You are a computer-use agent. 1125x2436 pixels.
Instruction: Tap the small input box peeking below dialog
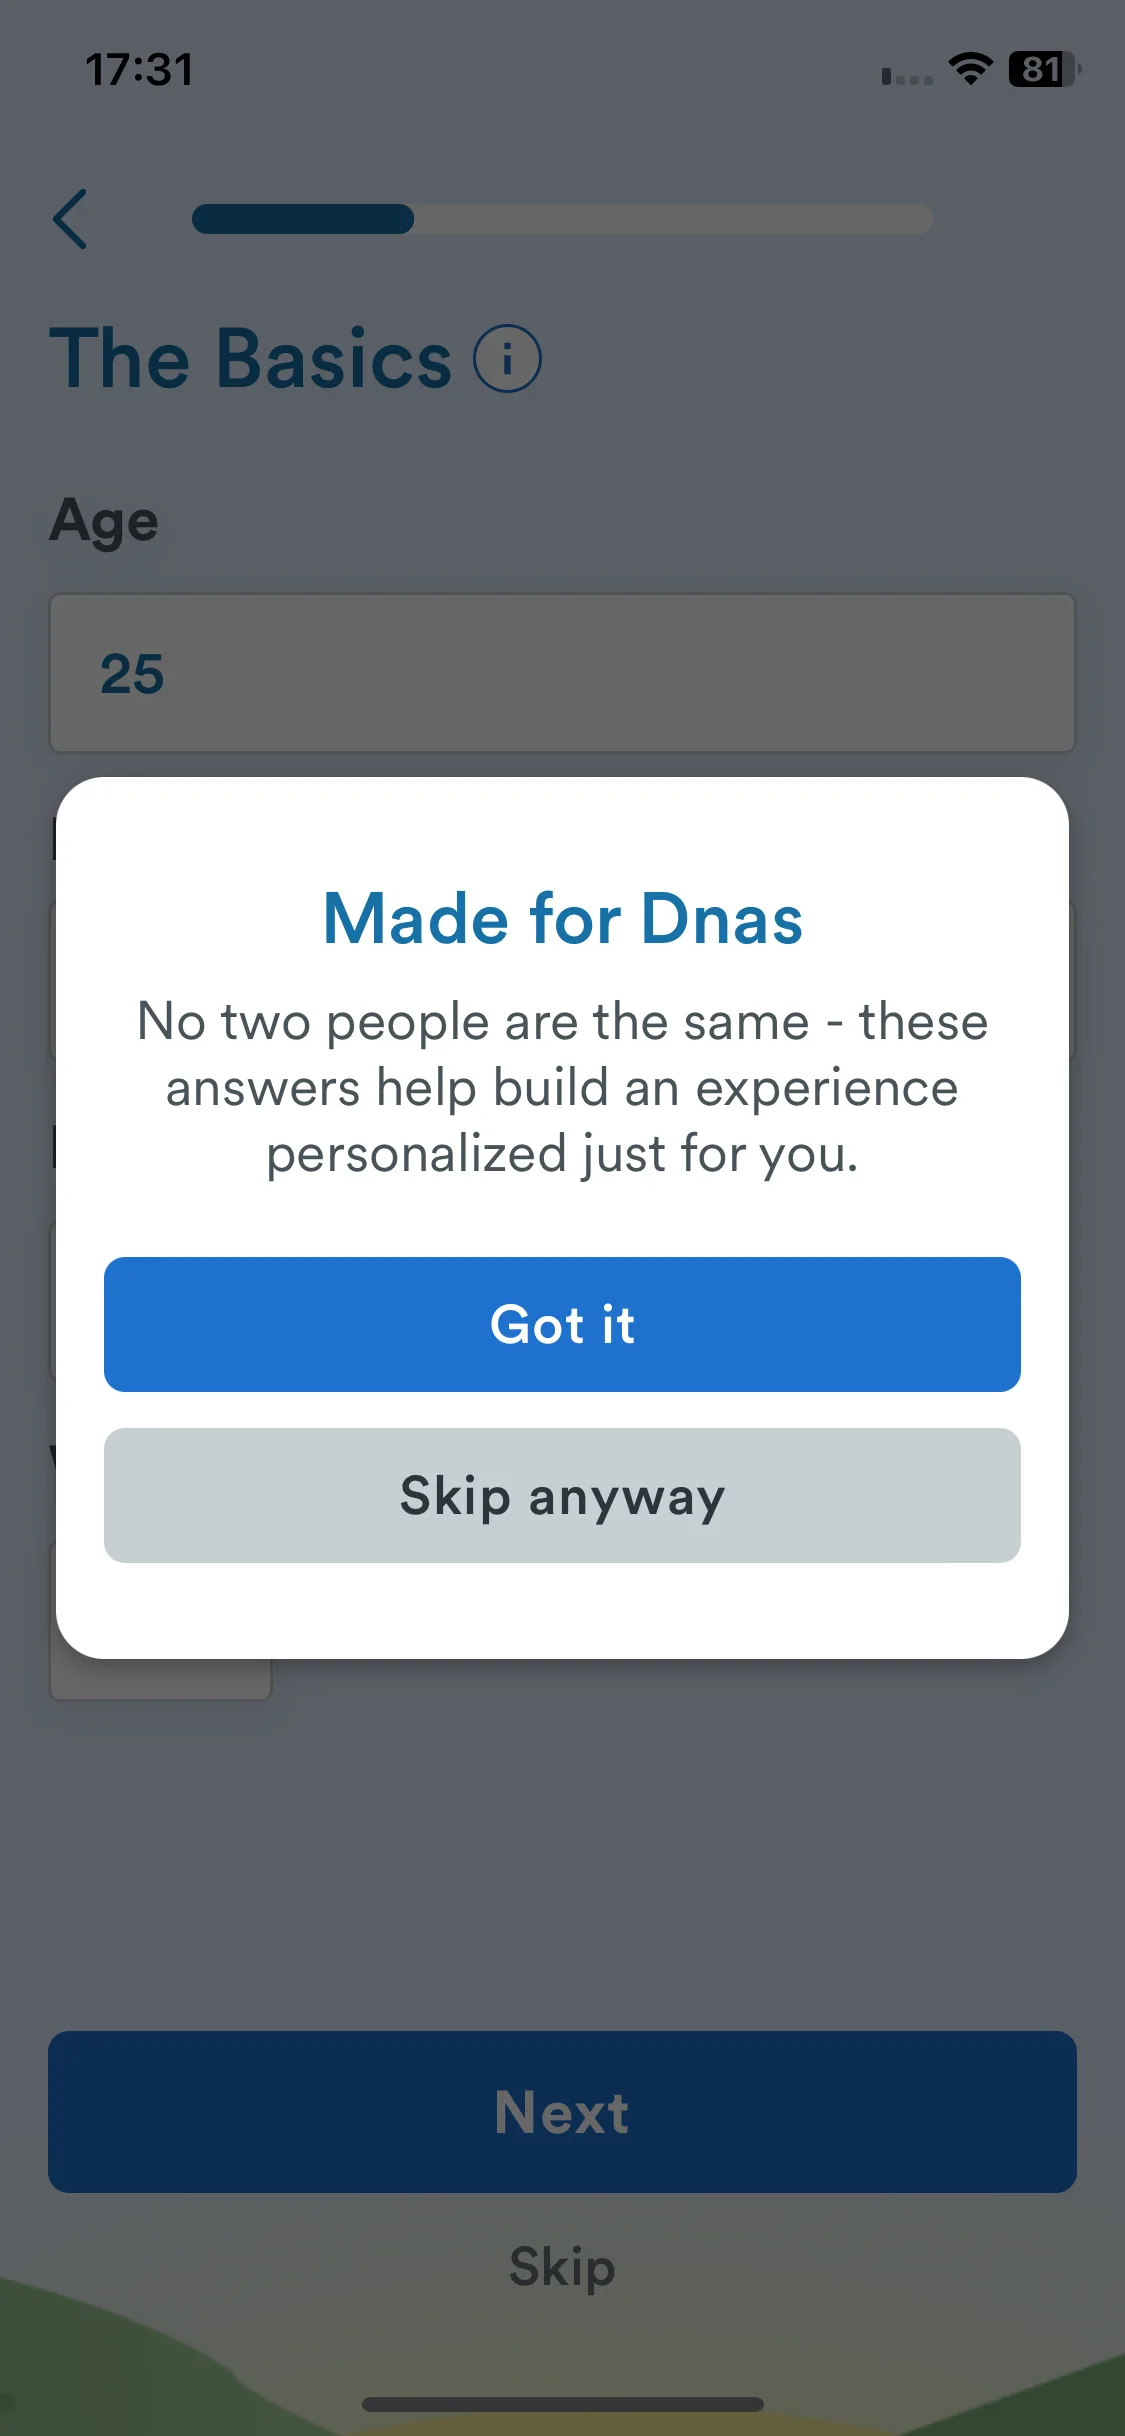[x=161, y=1678]
